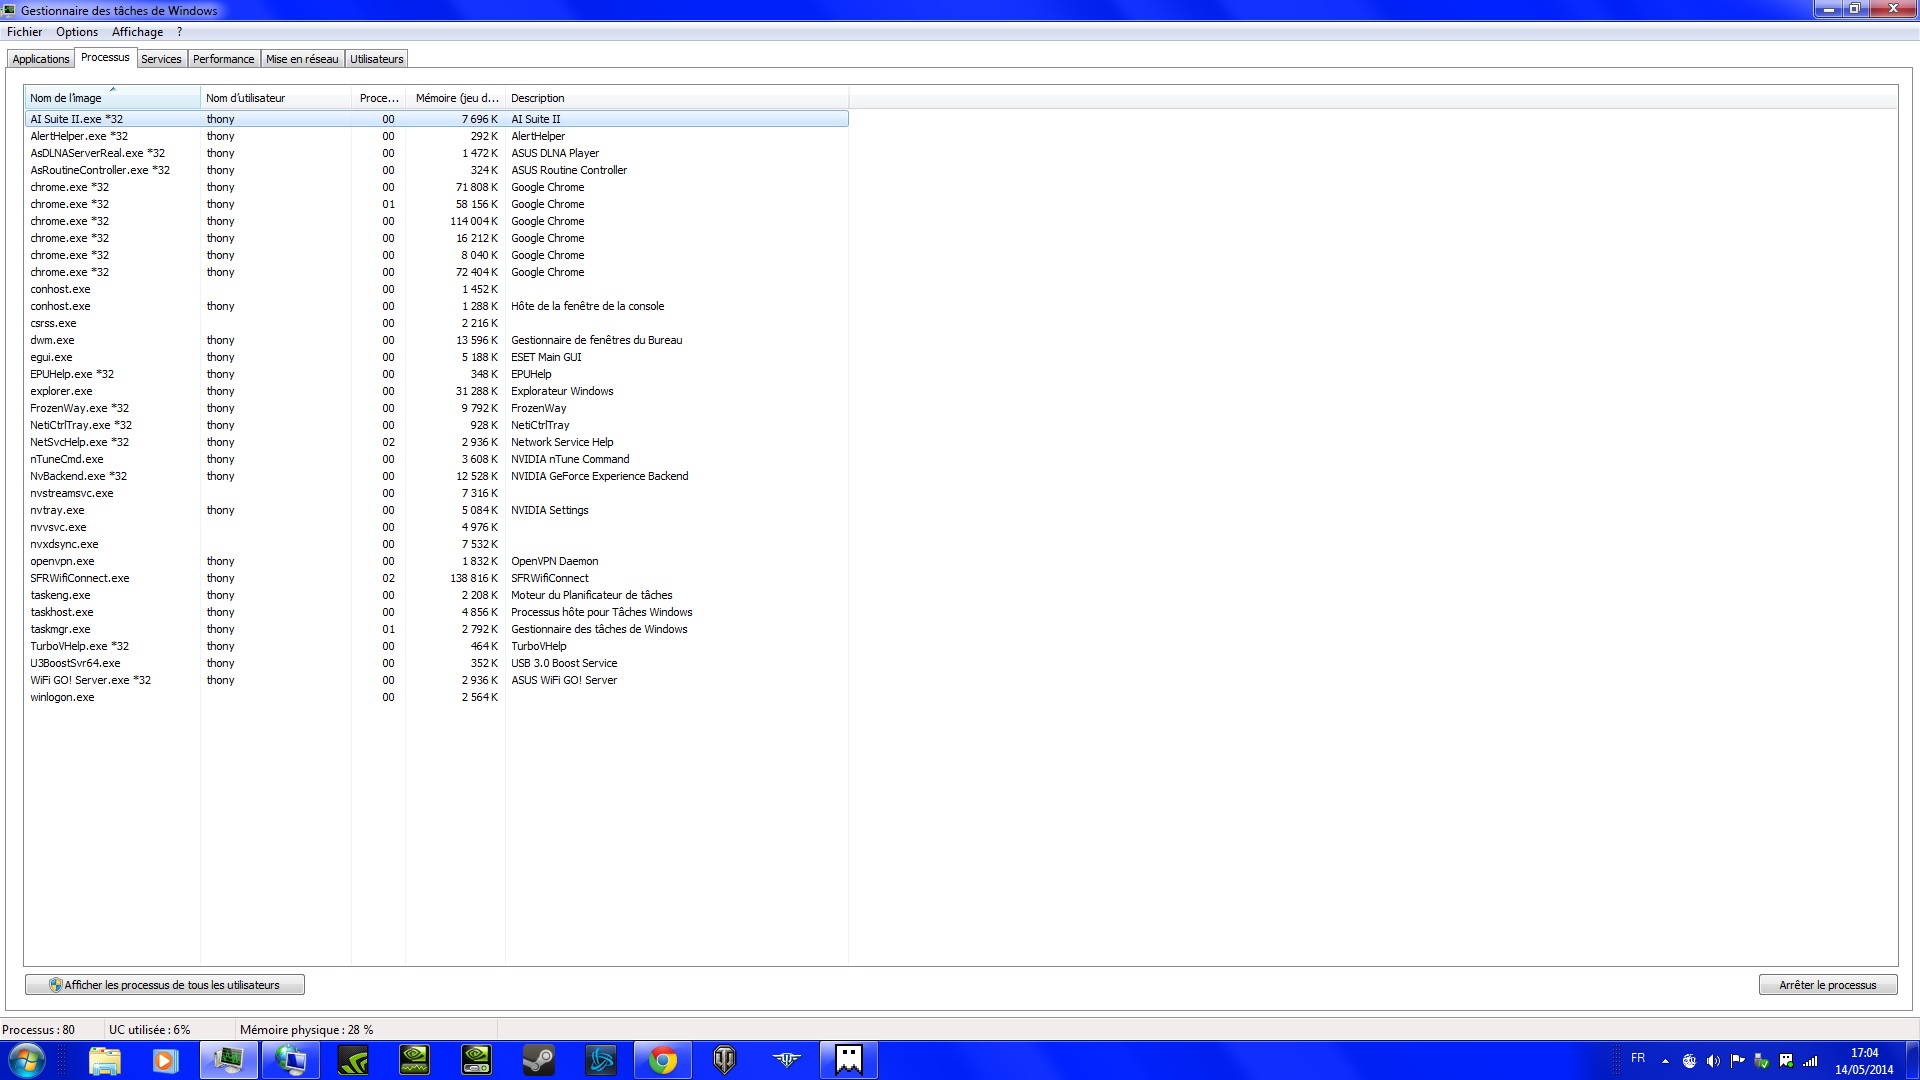Image resolution: width=1920 pixels, height=1080 pixels.
Task: Open the clock showing 17:04
Action: (1864, 1061)
